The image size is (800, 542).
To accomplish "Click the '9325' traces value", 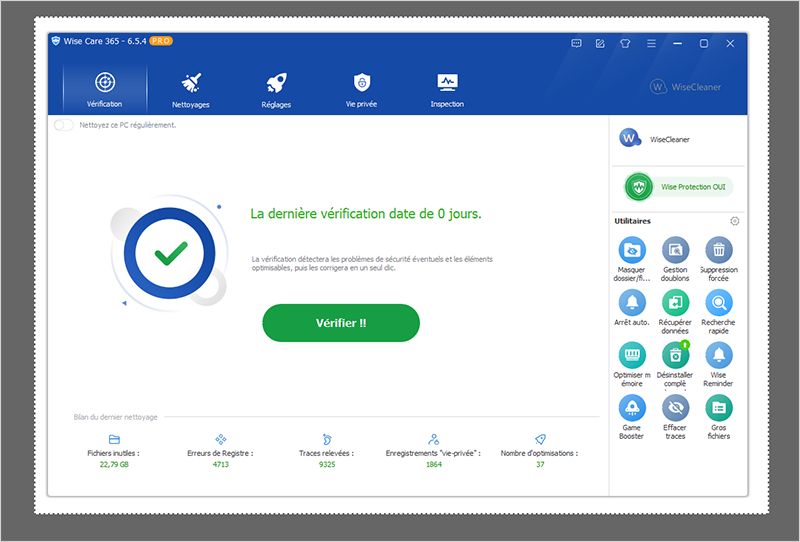I will 327,464.
